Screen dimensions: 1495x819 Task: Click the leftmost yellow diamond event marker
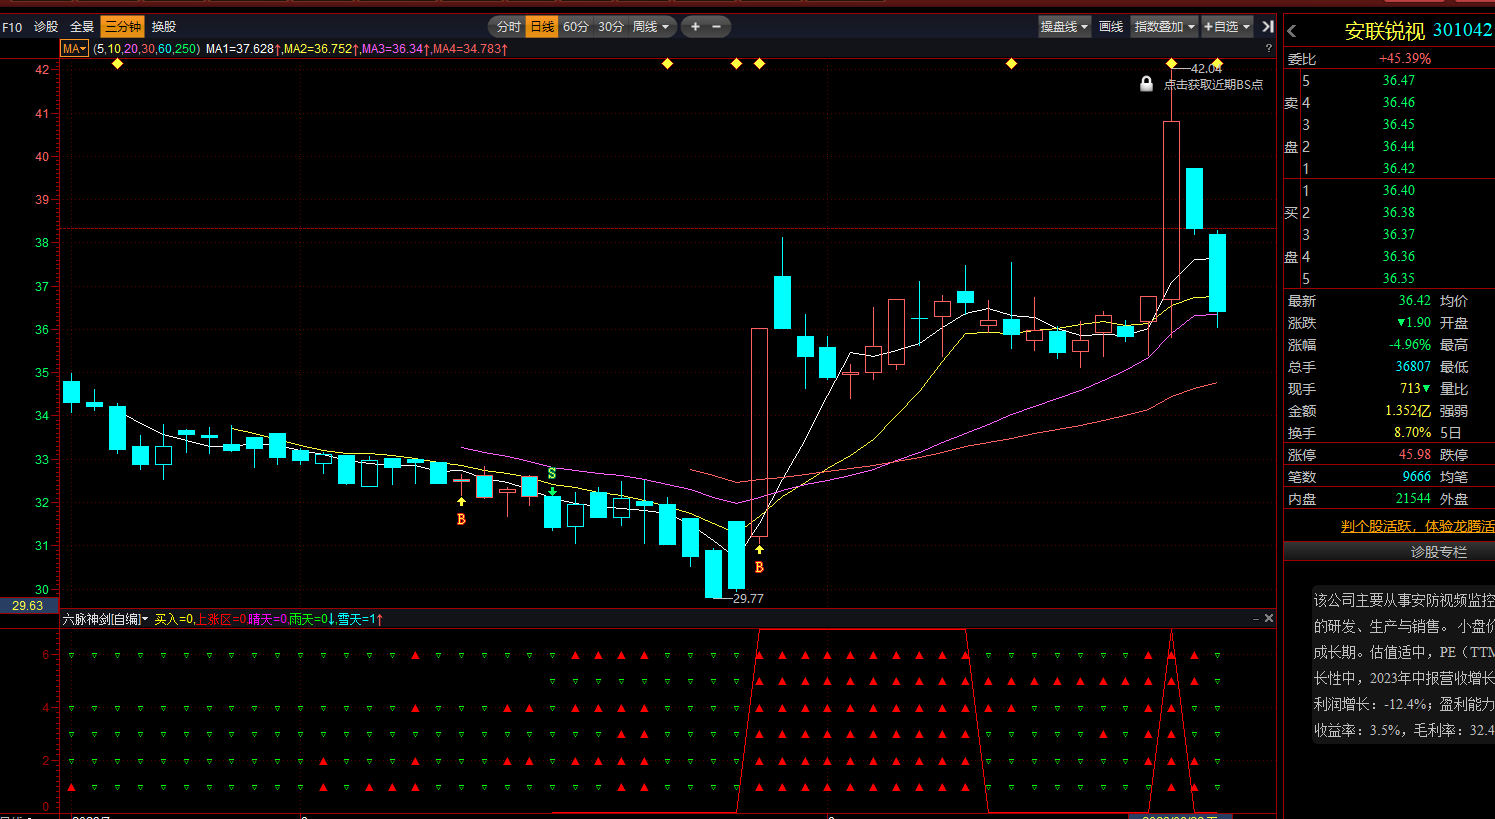117,64
